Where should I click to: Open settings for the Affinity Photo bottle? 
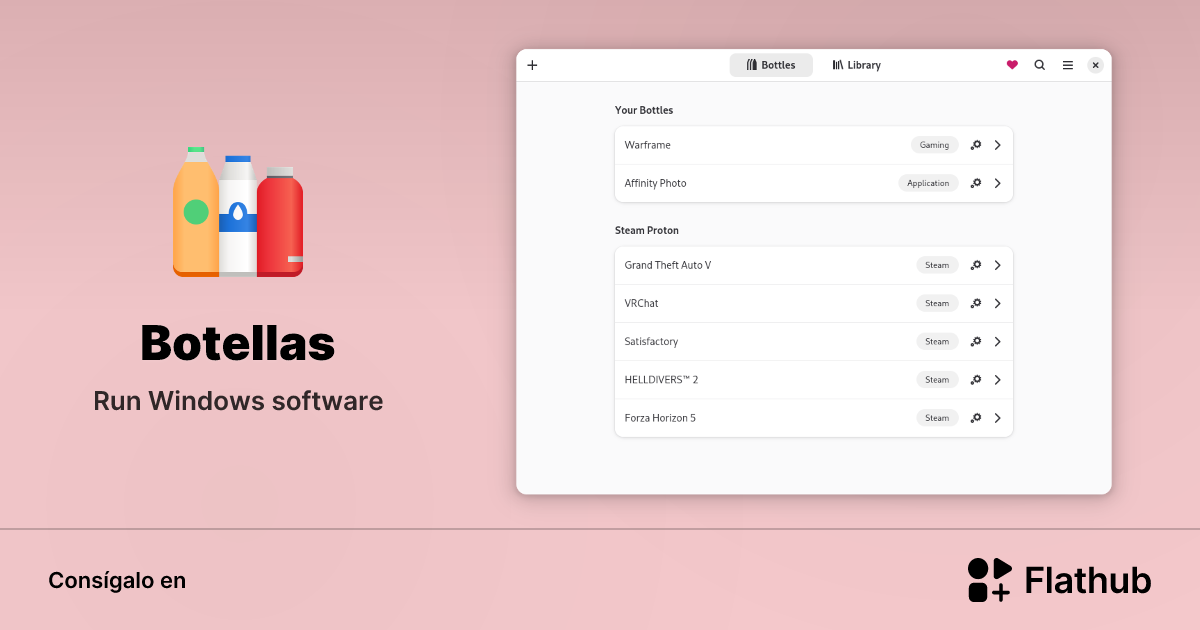tap(976, 183)
